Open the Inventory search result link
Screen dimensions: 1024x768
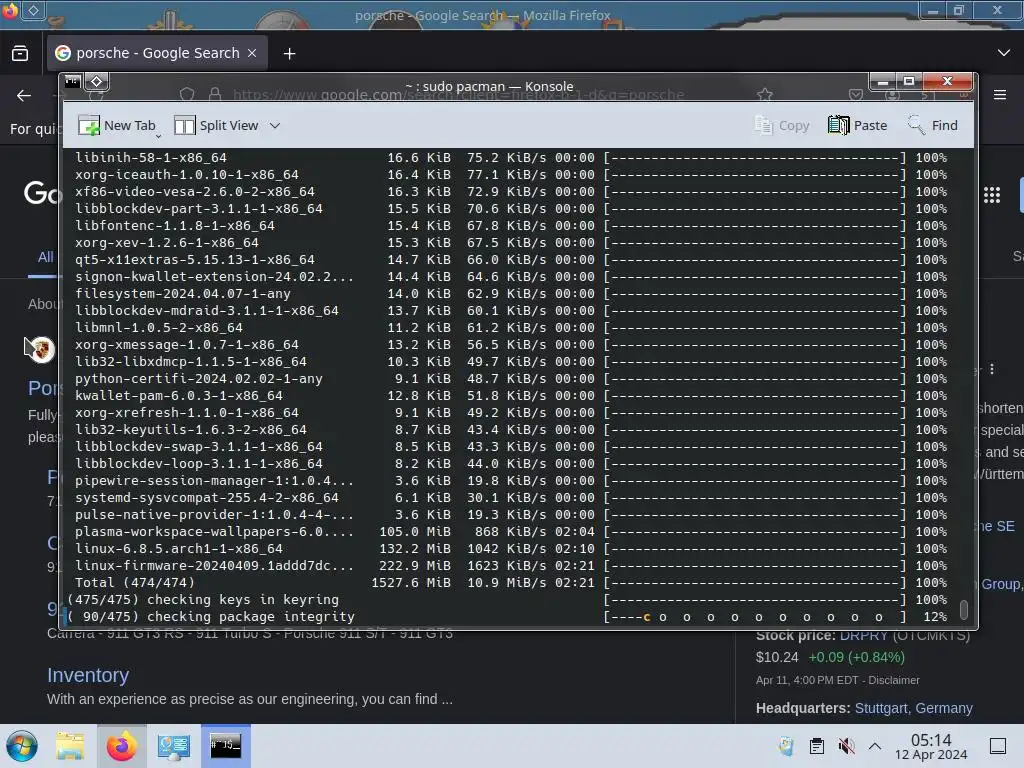click(88, 675)
